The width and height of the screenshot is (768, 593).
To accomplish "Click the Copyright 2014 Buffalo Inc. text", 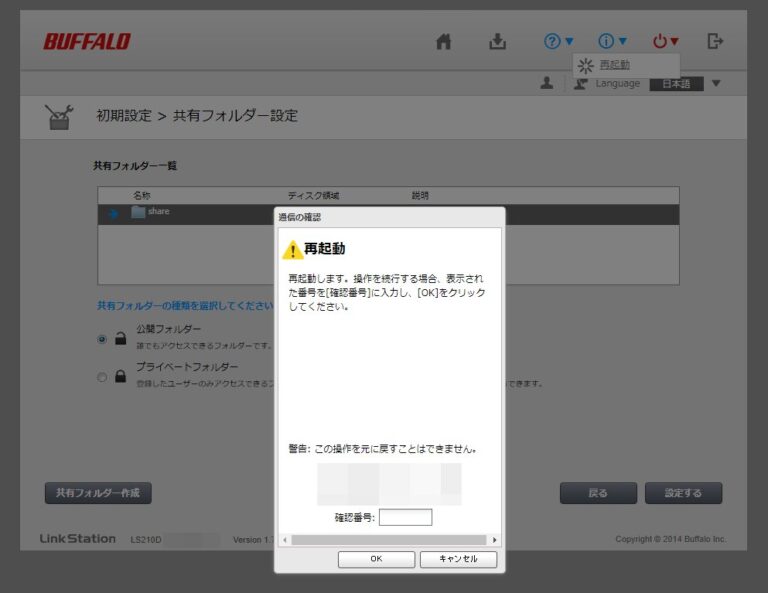I will 671,539.
